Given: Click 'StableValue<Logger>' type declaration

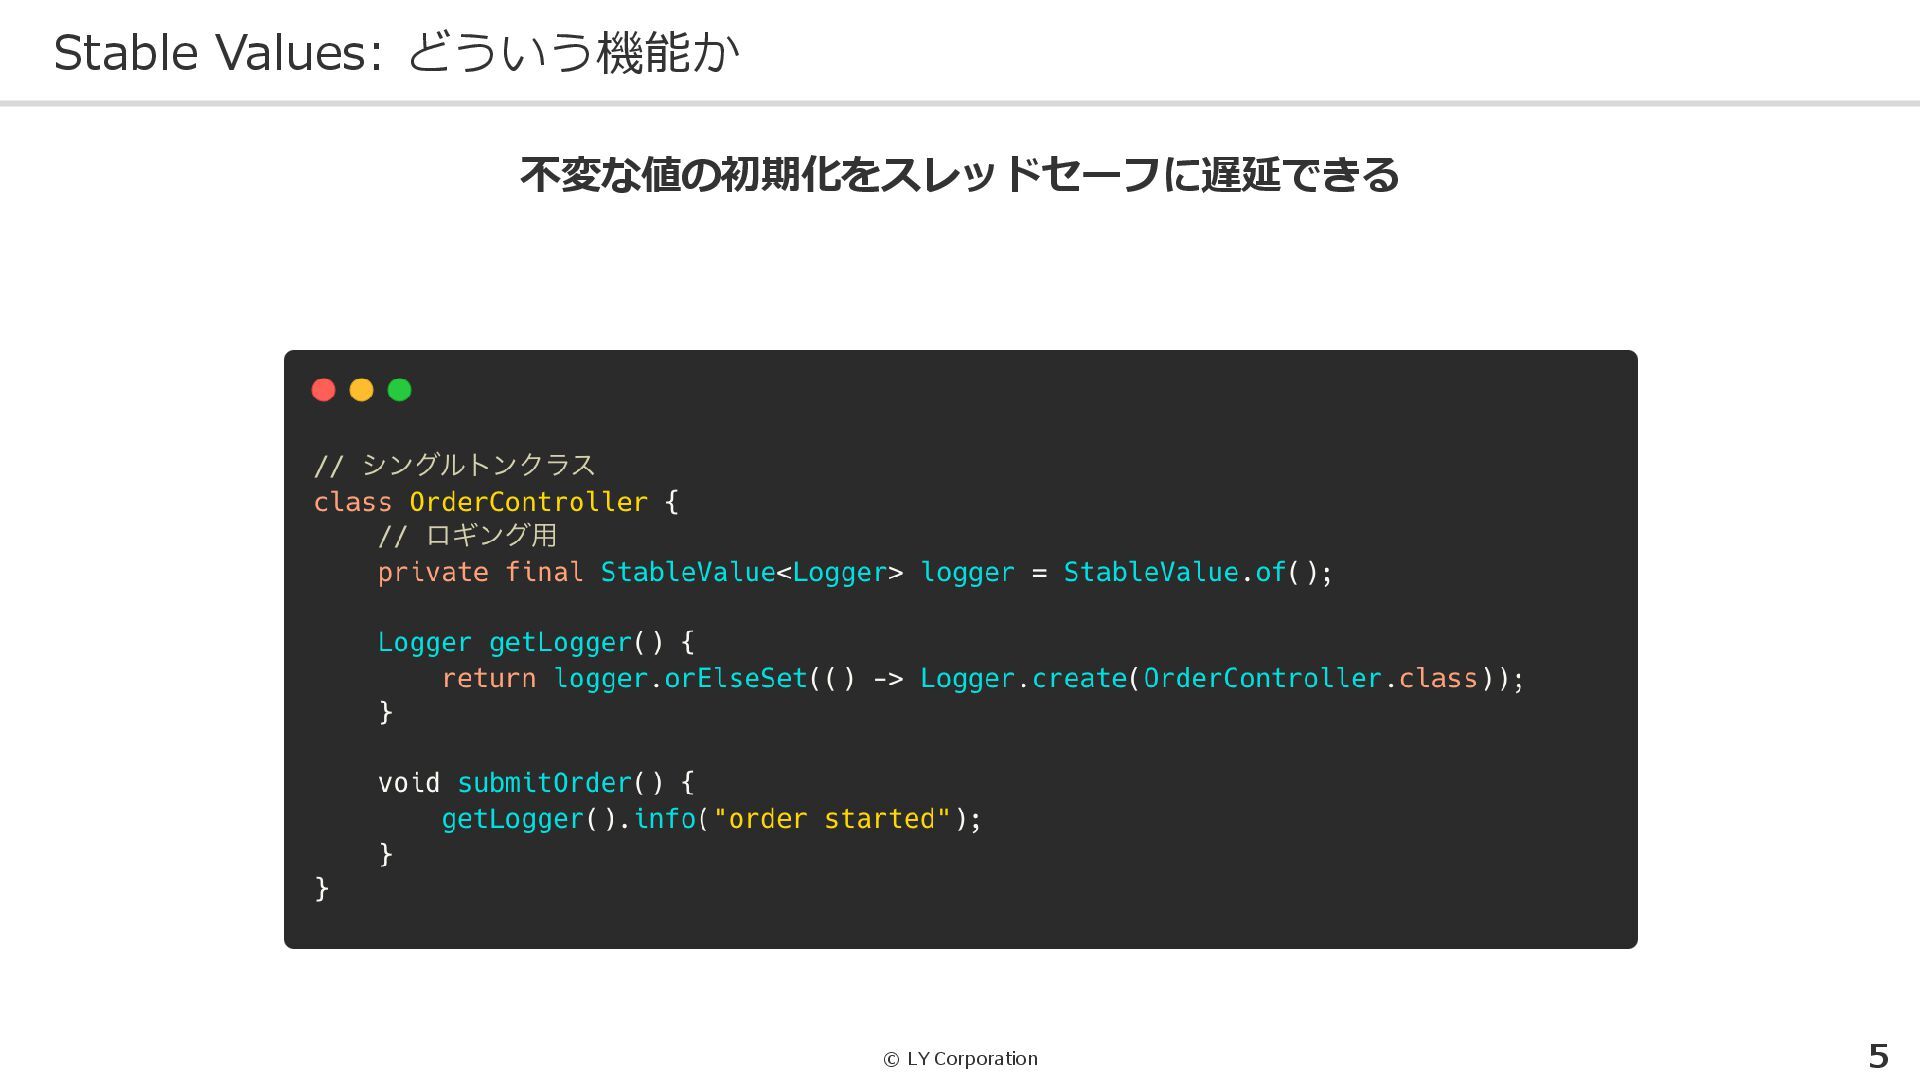Looking at the screenshot, I should pos(750,572).
